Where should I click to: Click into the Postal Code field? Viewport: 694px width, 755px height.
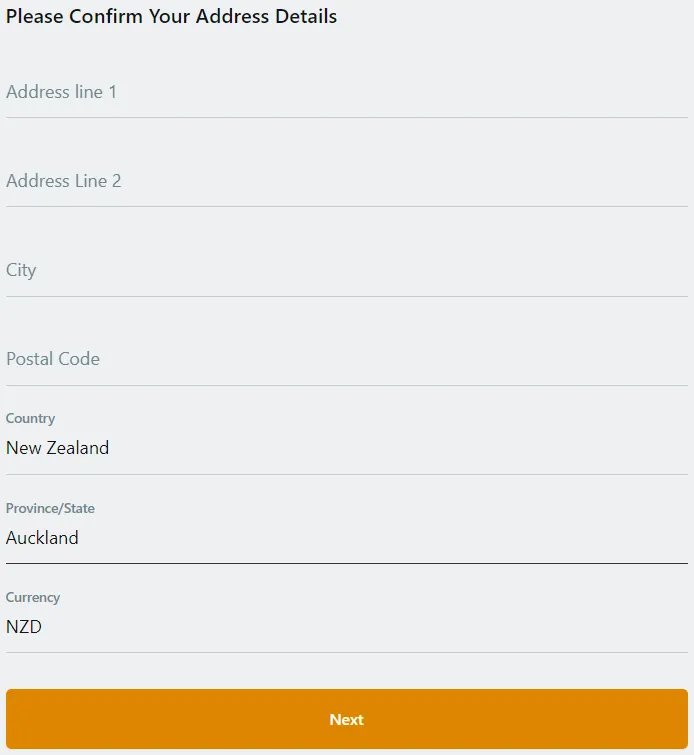click(x=346, y=360)
